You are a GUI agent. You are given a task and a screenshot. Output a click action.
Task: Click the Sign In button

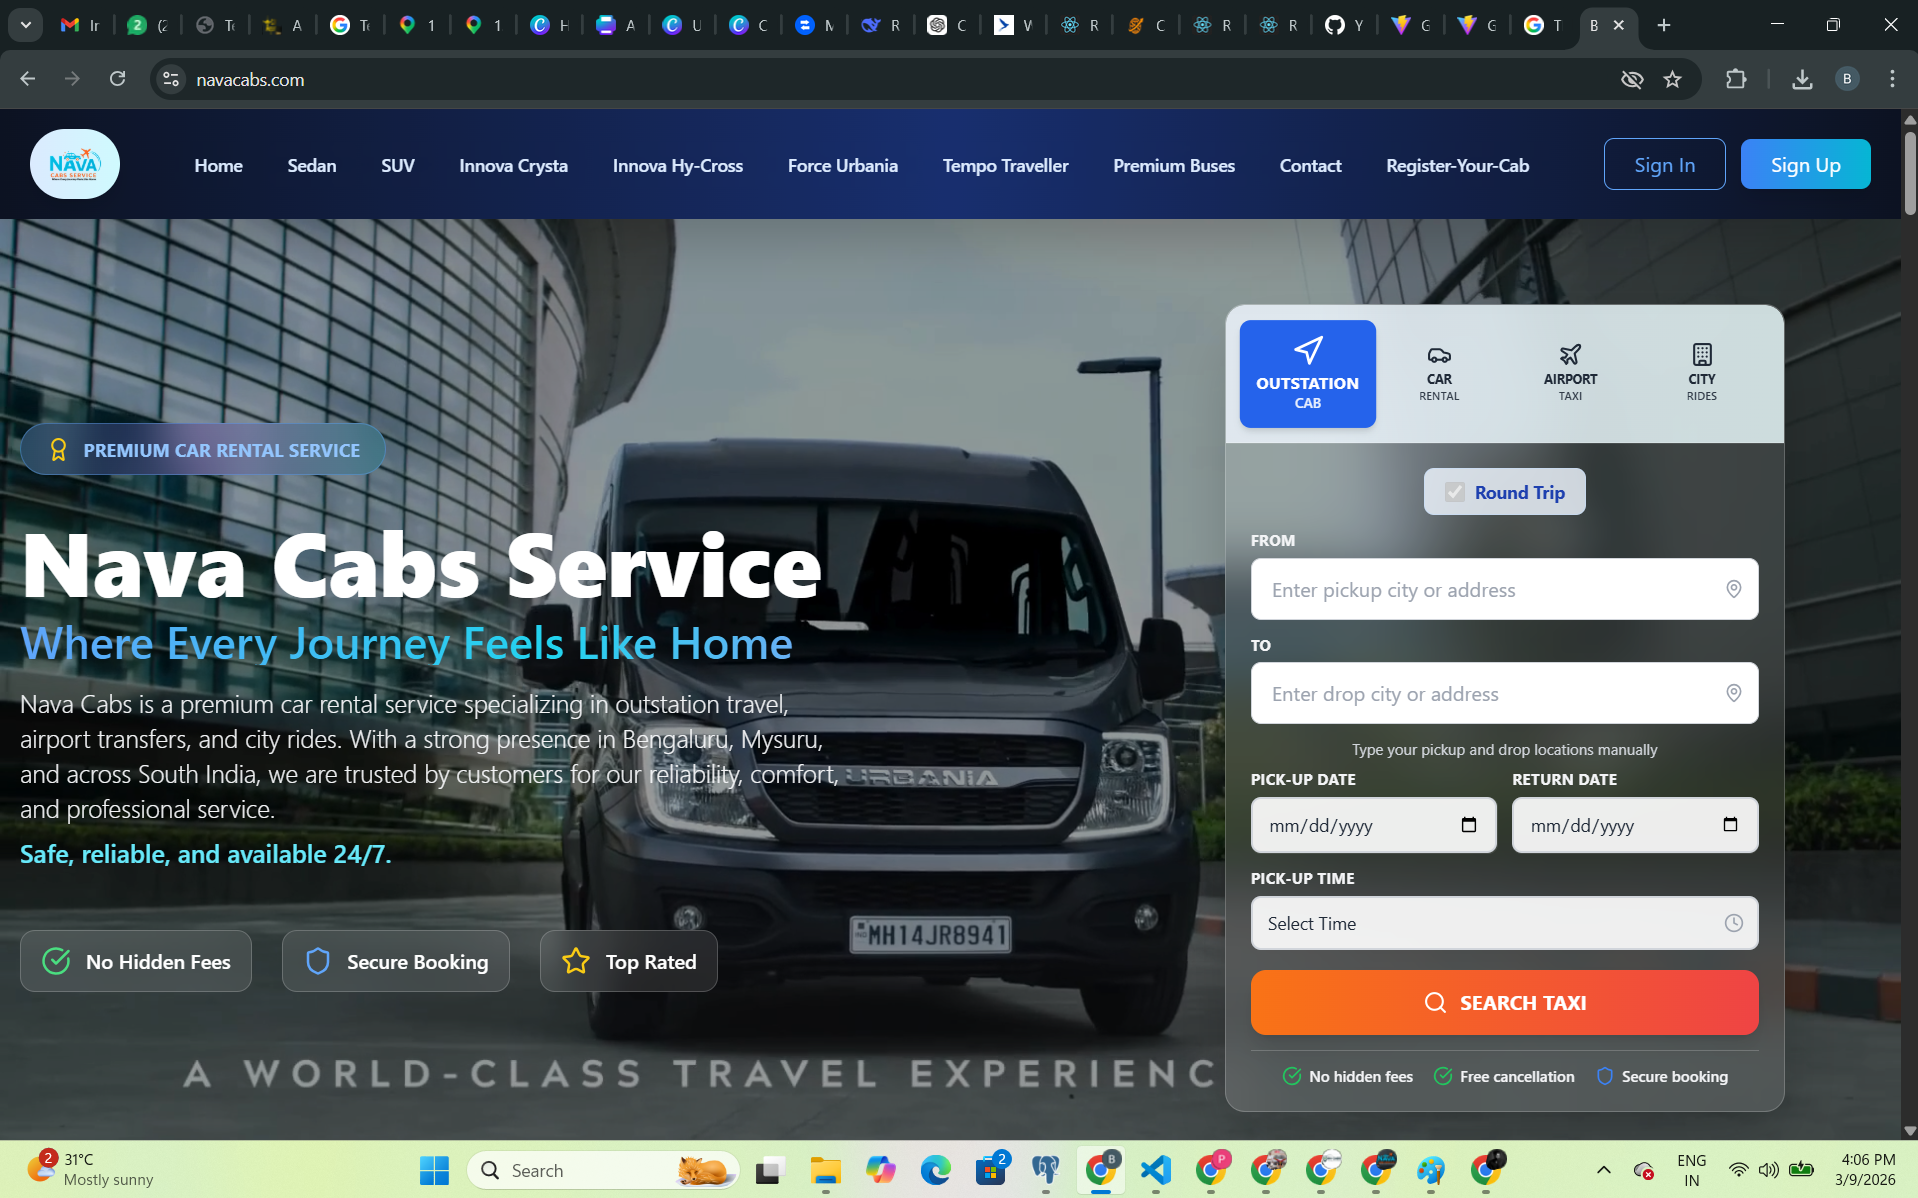pyautogui.click(x=1664, y=164)
